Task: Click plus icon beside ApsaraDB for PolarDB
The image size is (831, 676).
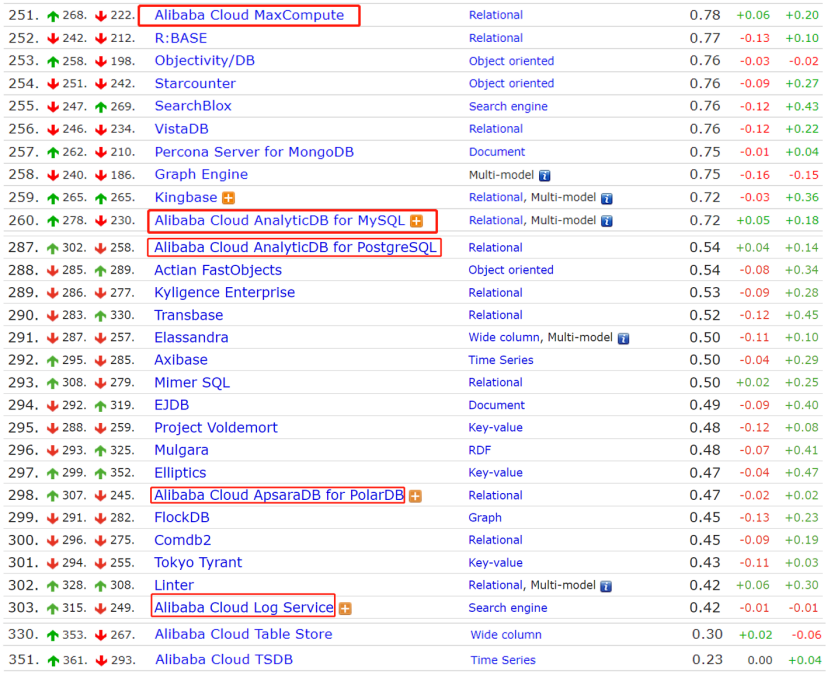Action: [x=415, y=496]
